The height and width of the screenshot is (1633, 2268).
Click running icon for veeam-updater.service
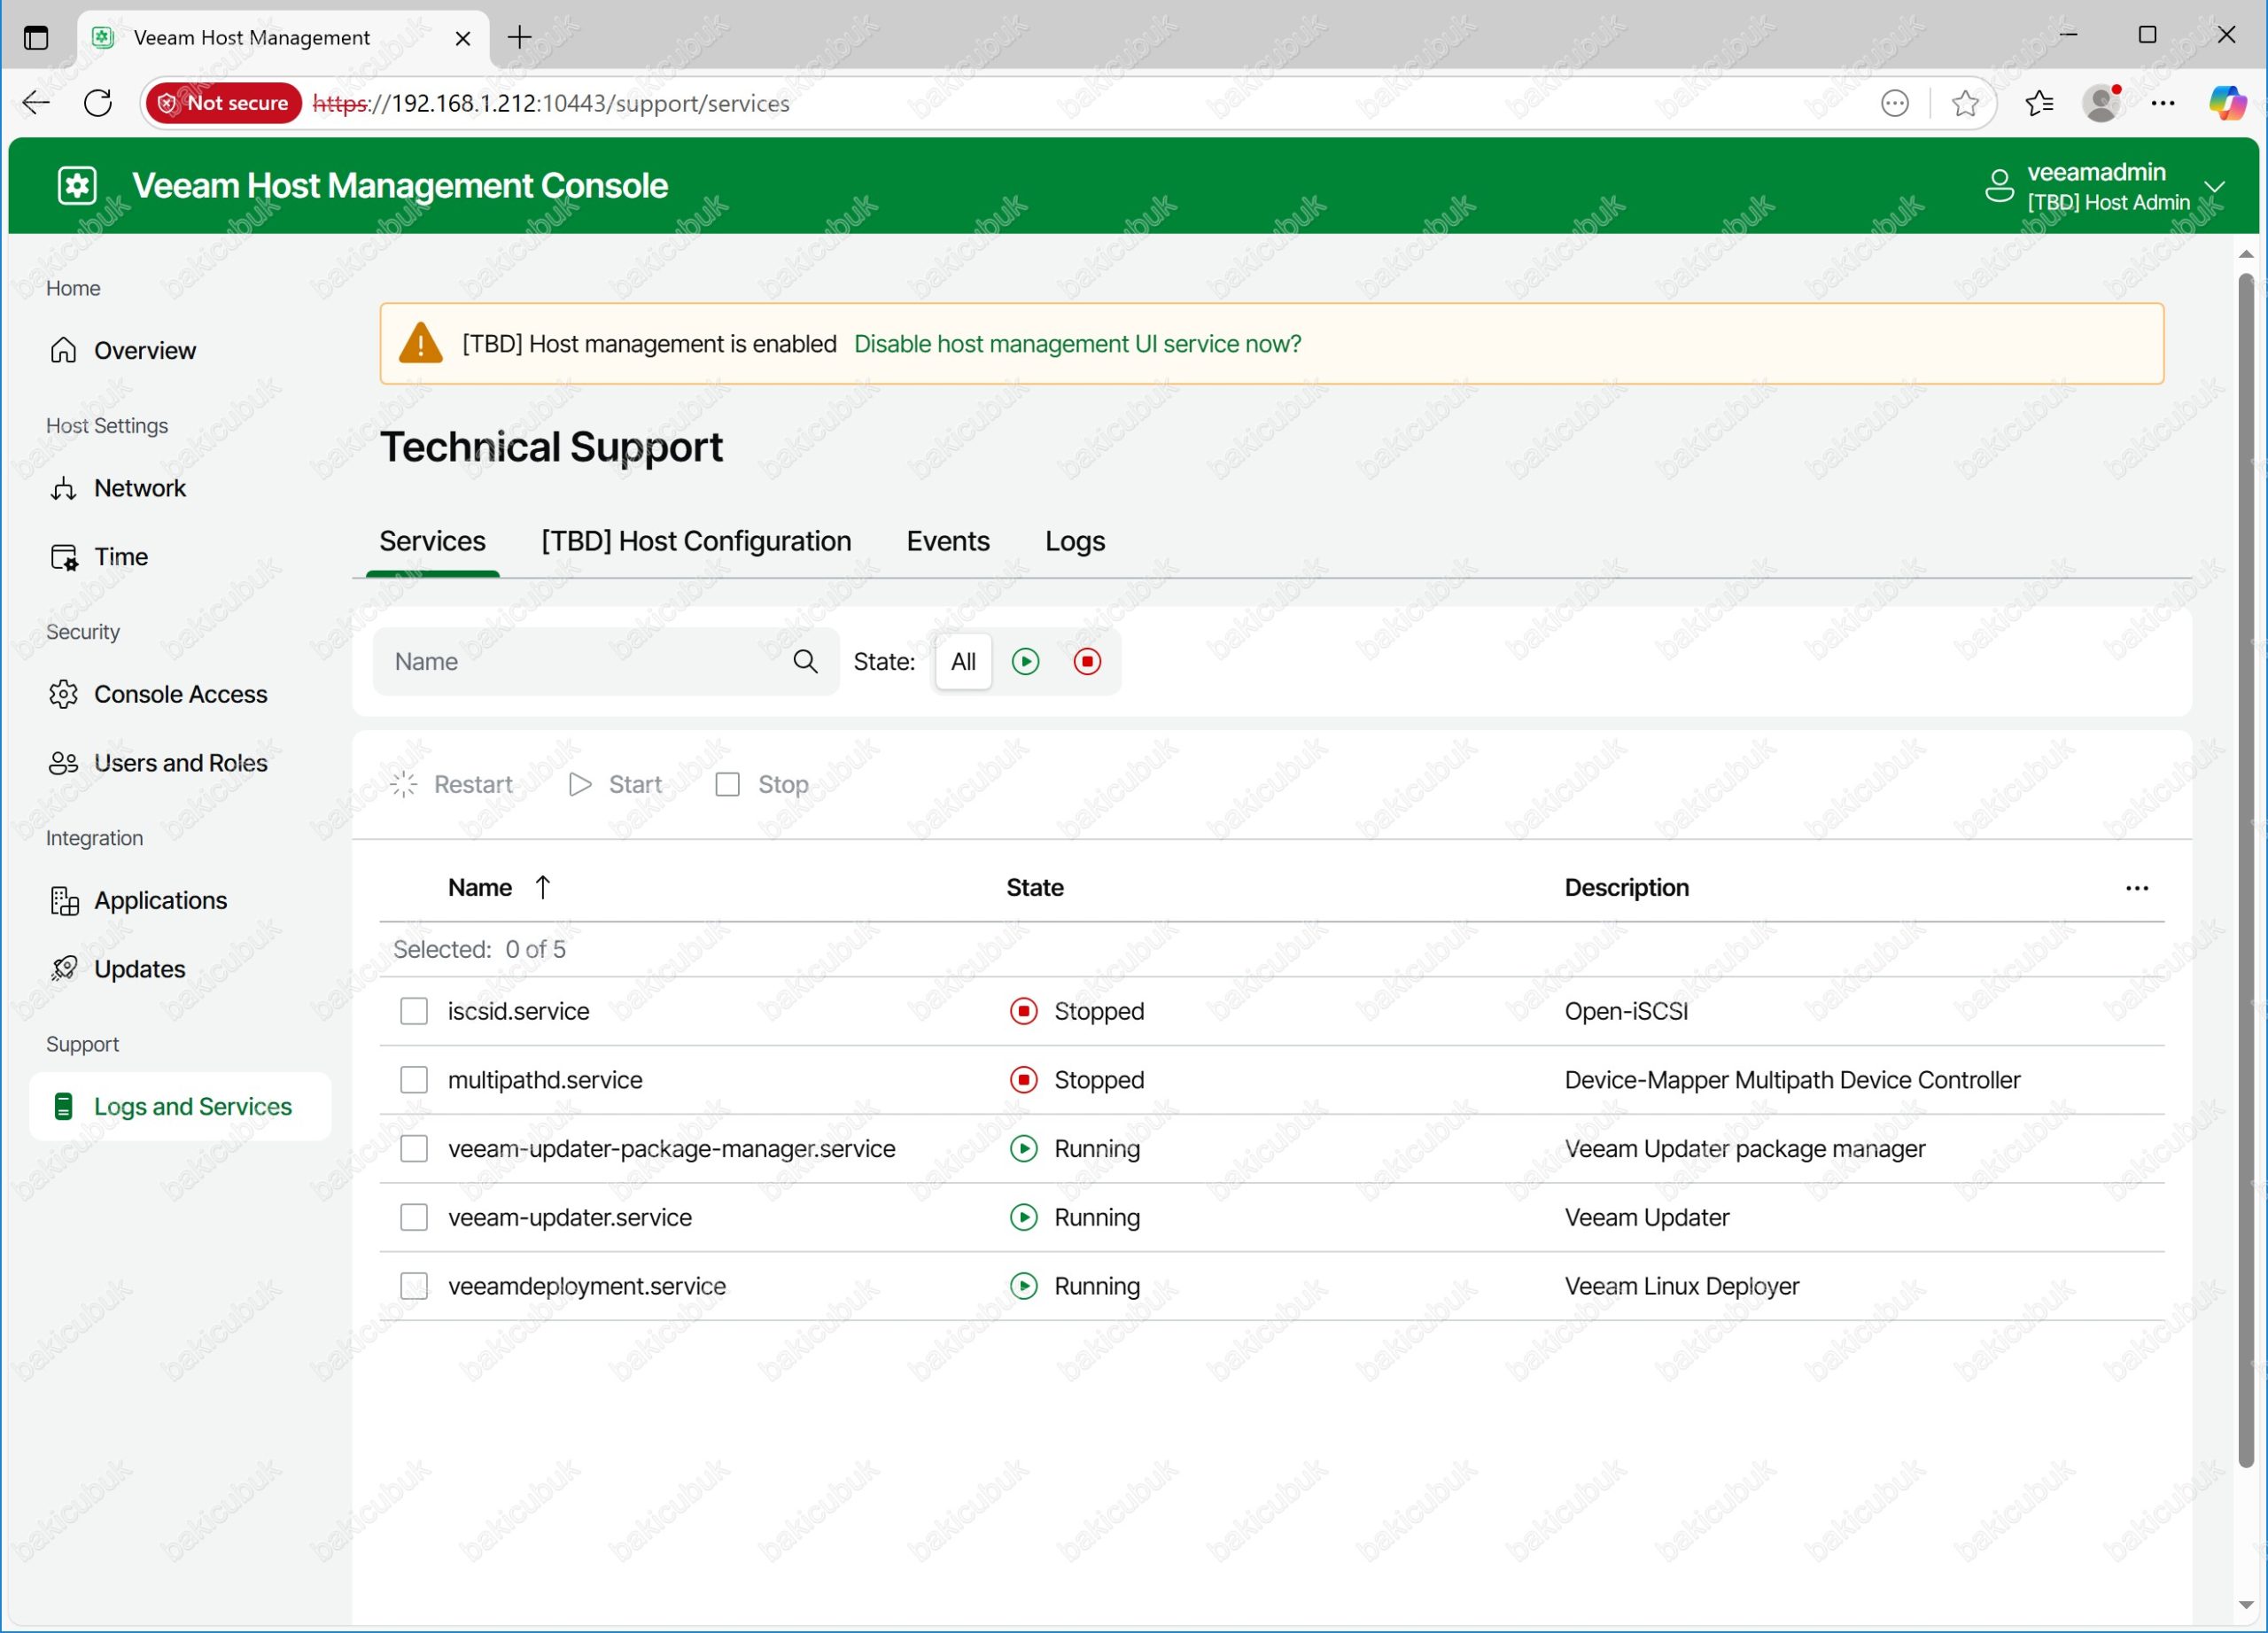pyautogui.click(x=1023, y=1217)
